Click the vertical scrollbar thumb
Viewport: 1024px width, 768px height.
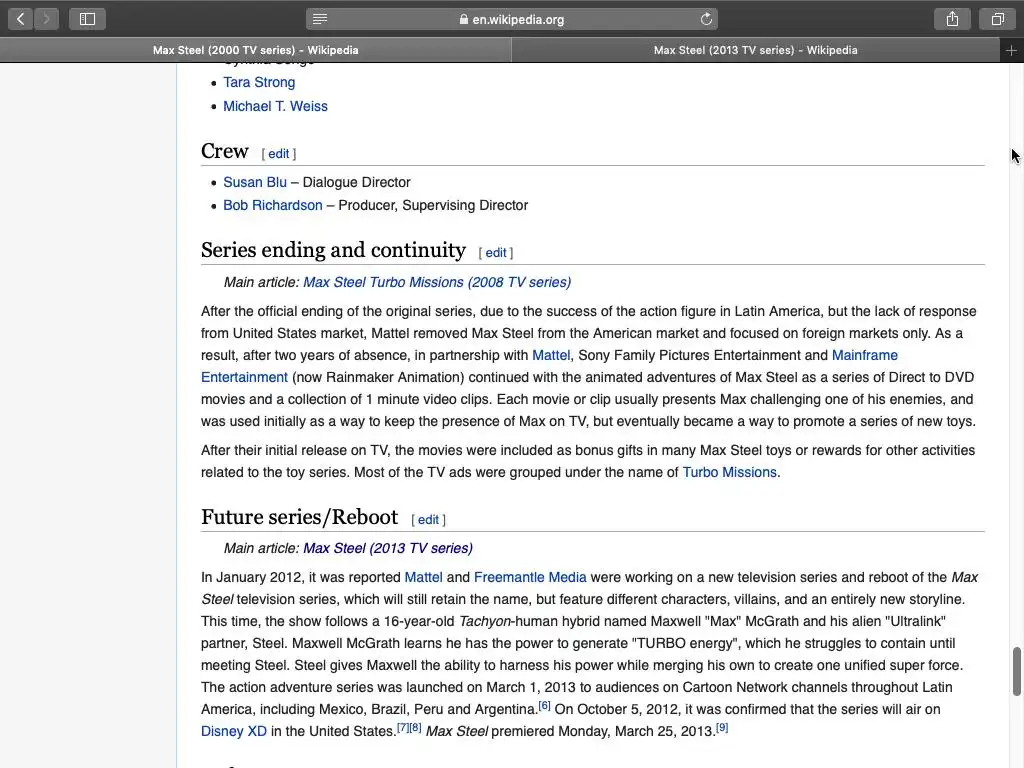(x=1017, y=671)
